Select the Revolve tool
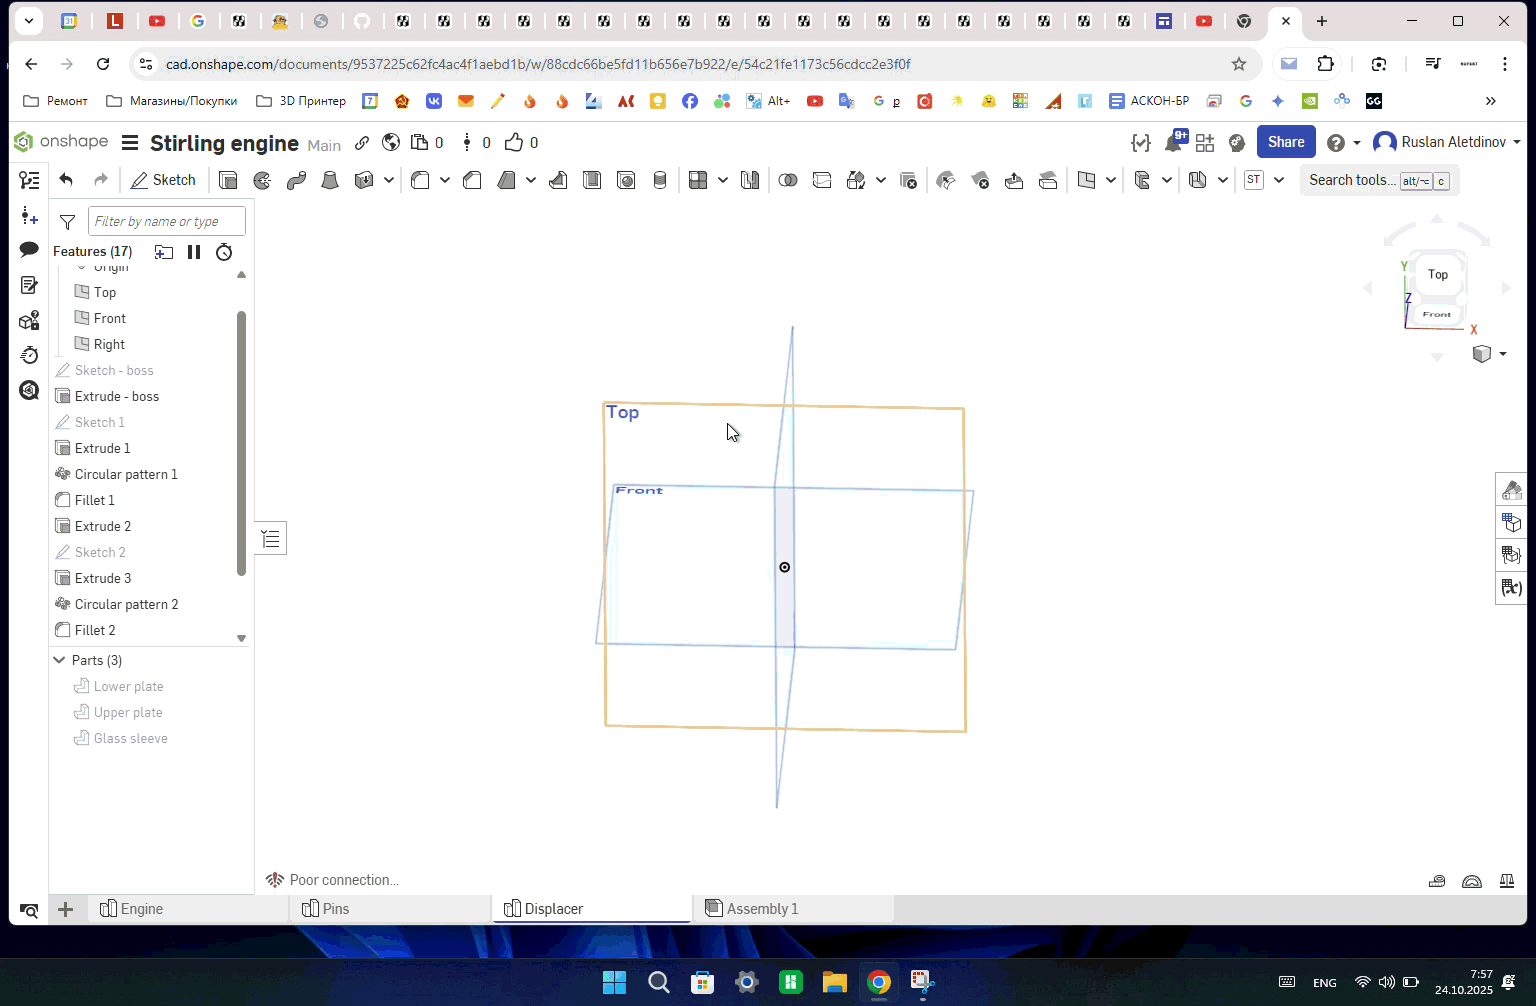 coord(262,180)
